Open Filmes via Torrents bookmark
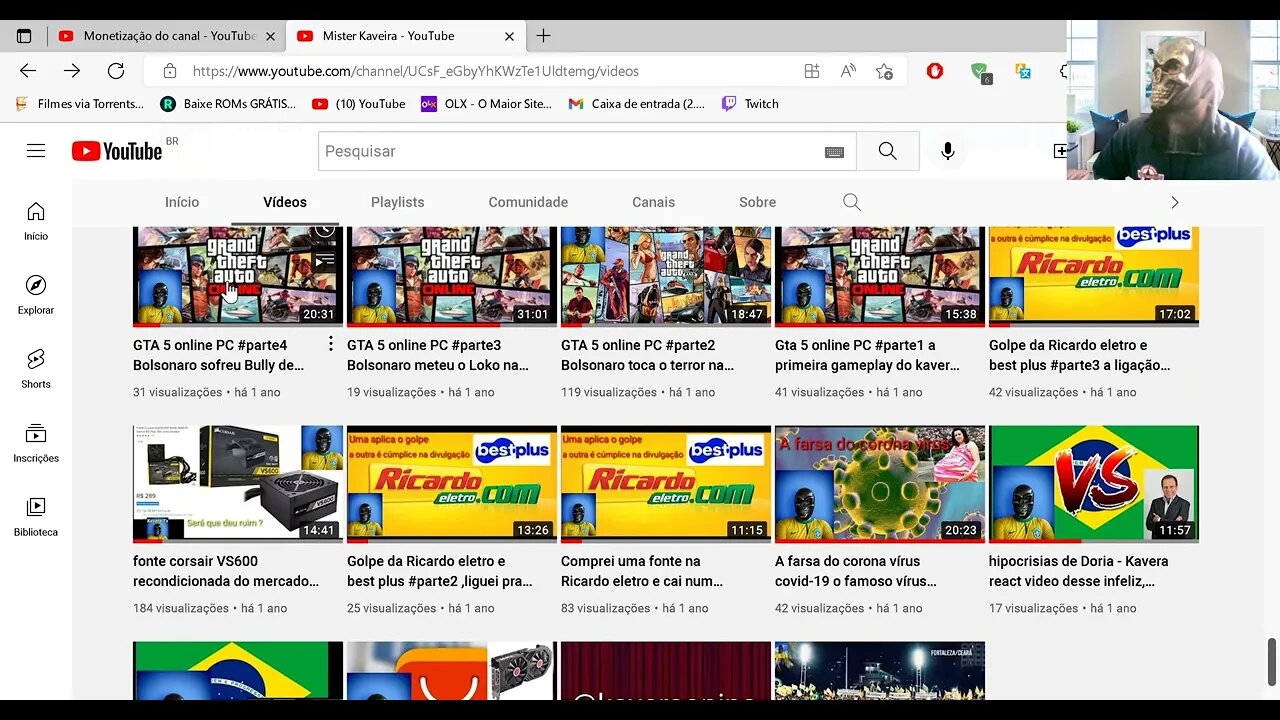 coord(80,104)
